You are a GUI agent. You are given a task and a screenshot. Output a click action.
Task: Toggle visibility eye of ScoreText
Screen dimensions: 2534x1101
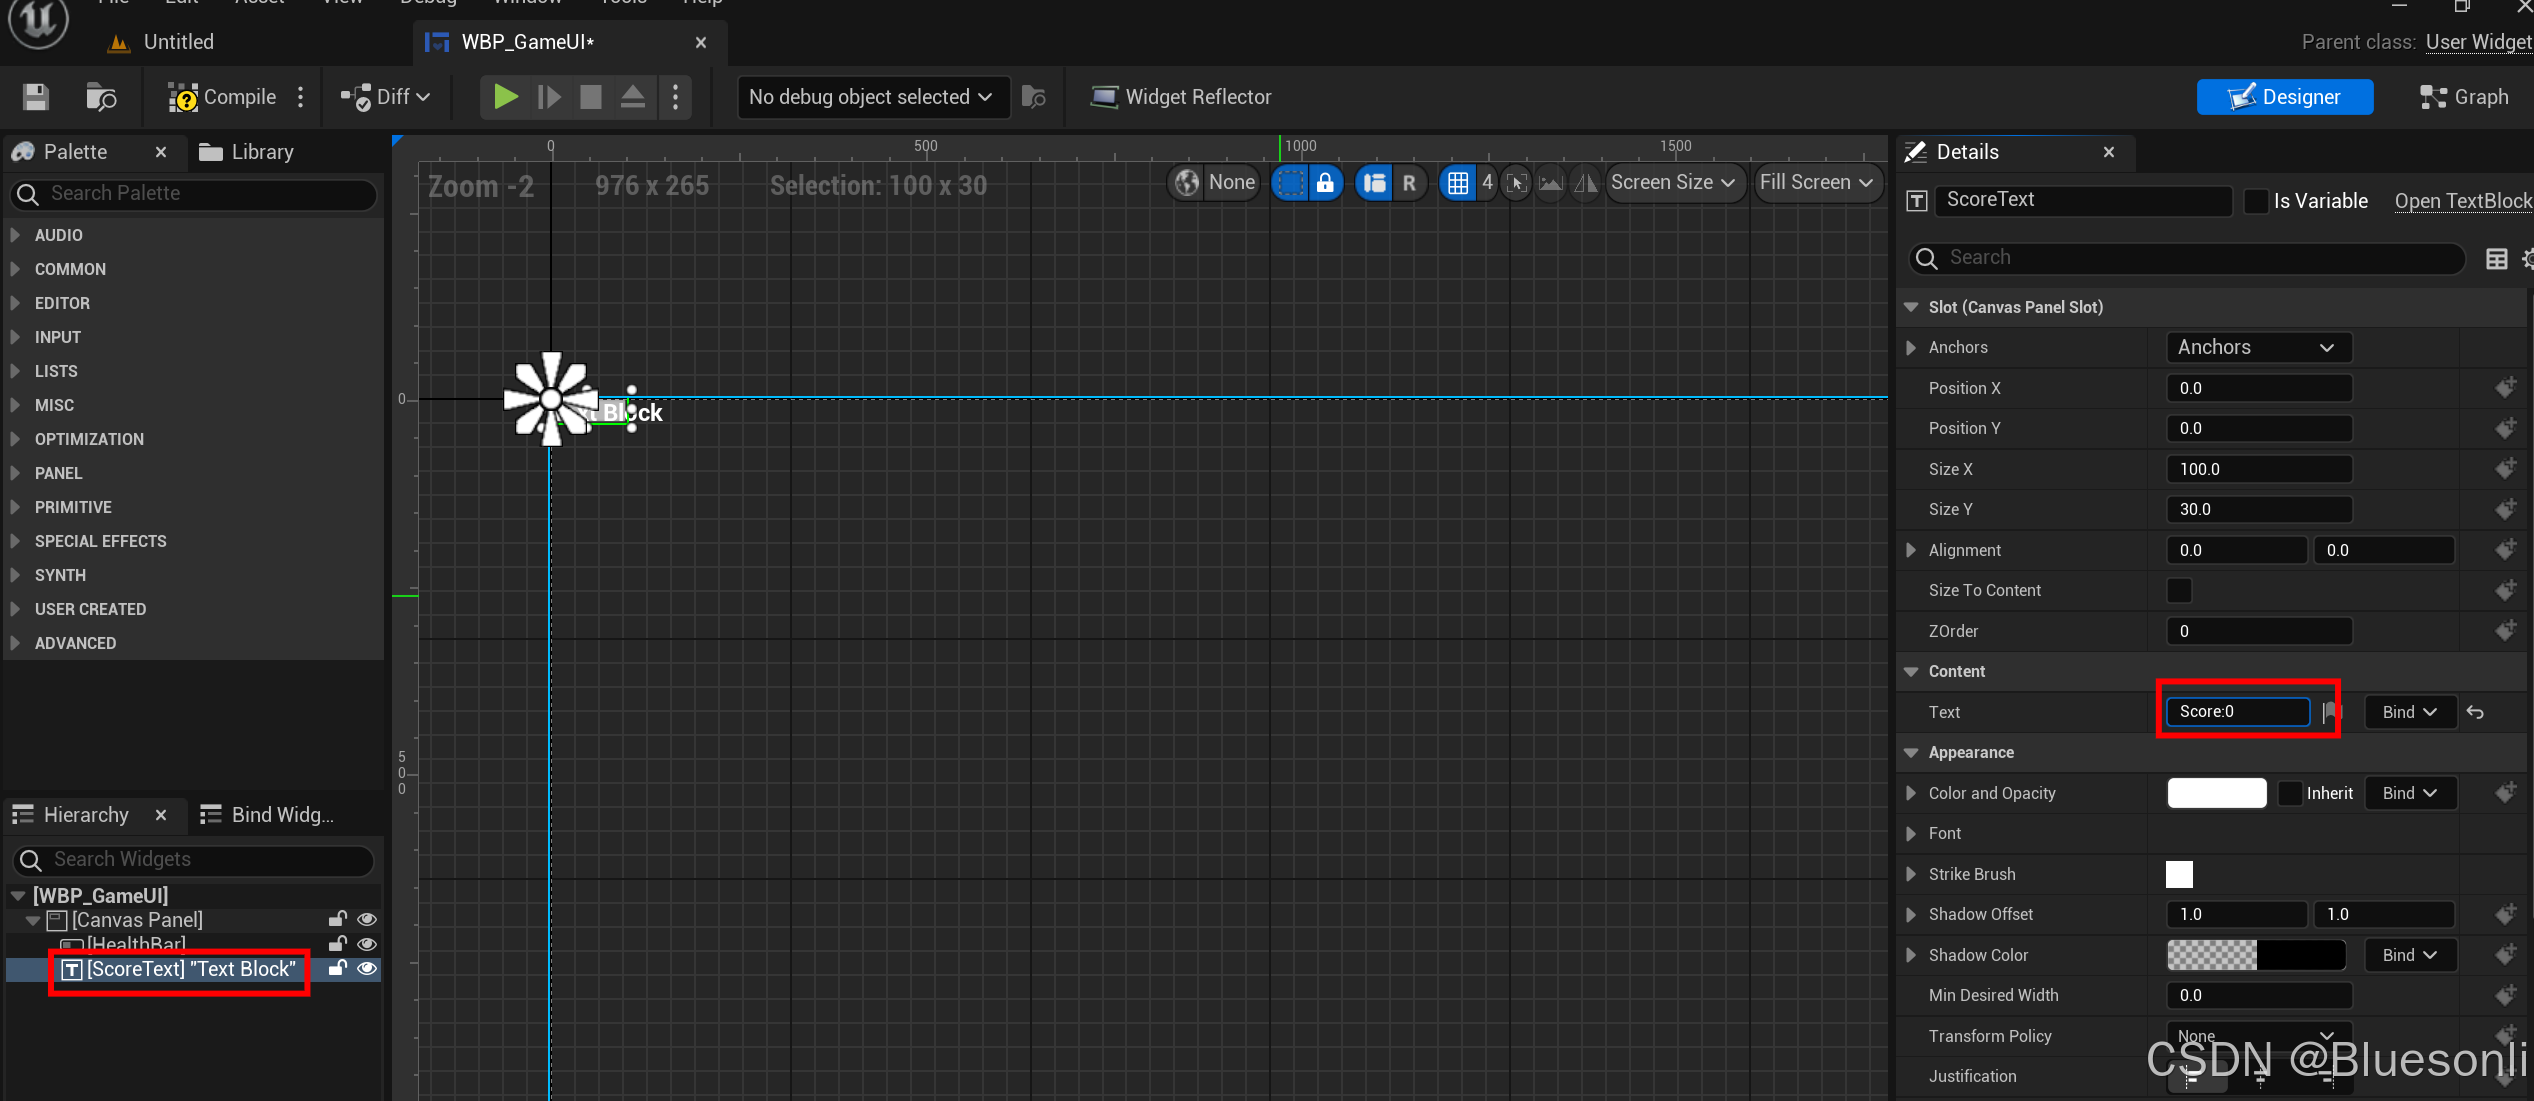pyautogui.click(x=367, y=969)
